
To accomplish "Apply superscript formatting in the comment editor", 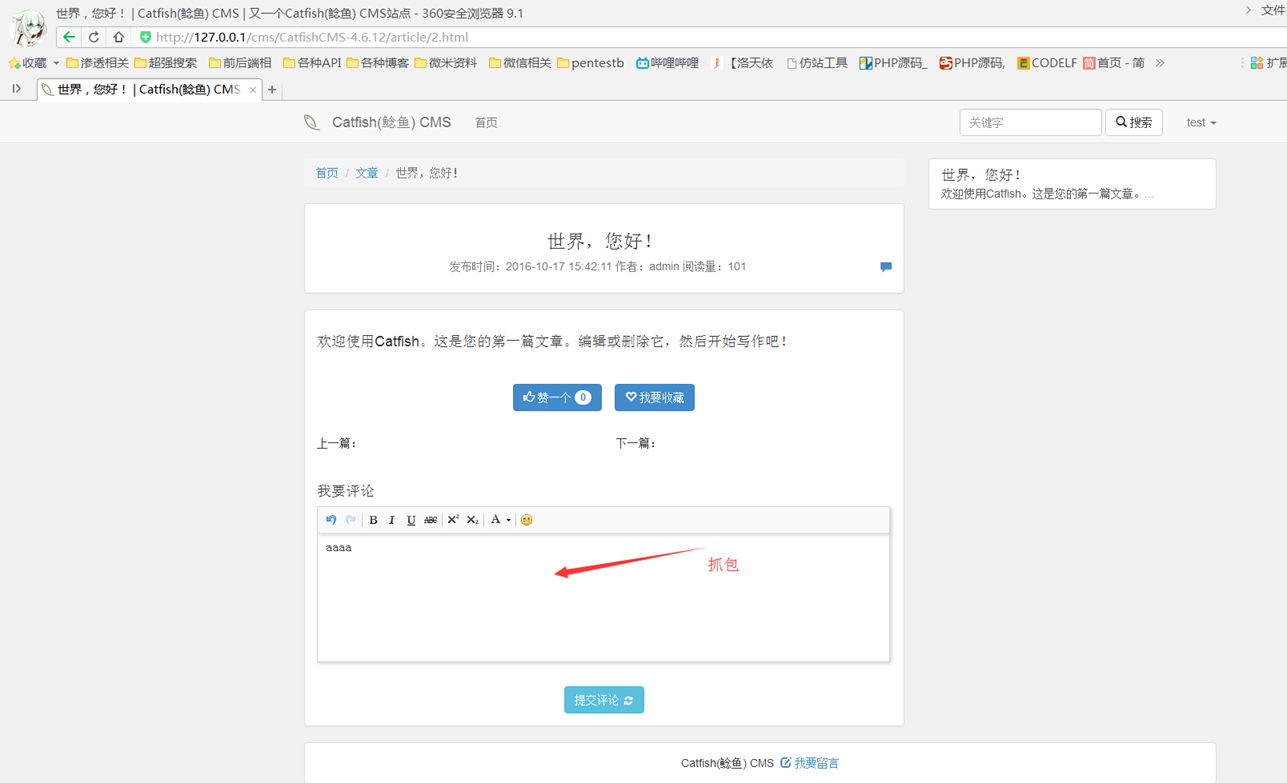I will coord(453,520).
